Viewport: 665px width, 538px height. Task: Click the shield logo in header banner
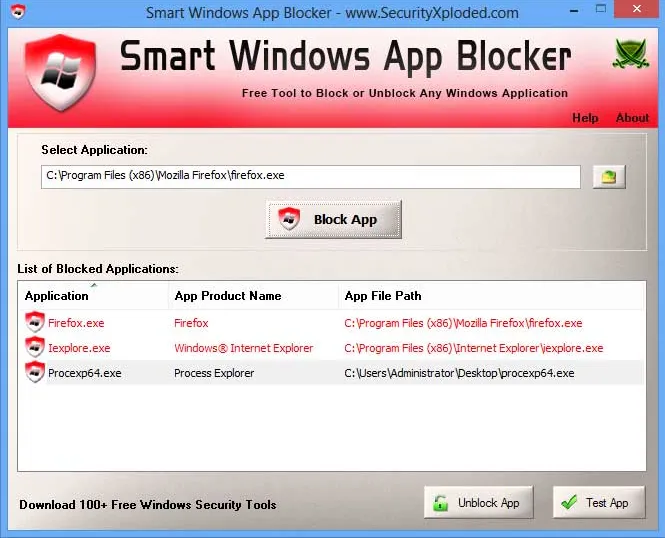[x=61, y=73]
